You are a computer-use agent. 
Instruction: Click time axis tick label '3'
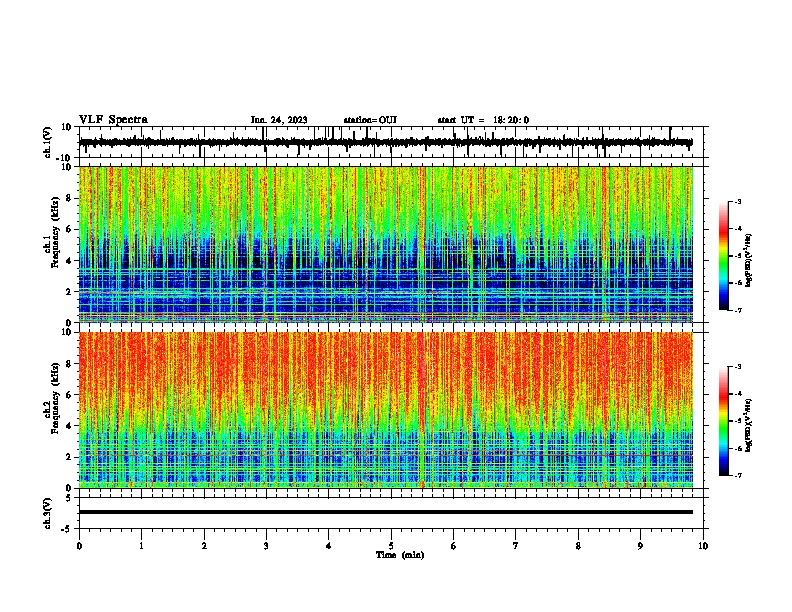coord(266,546)
